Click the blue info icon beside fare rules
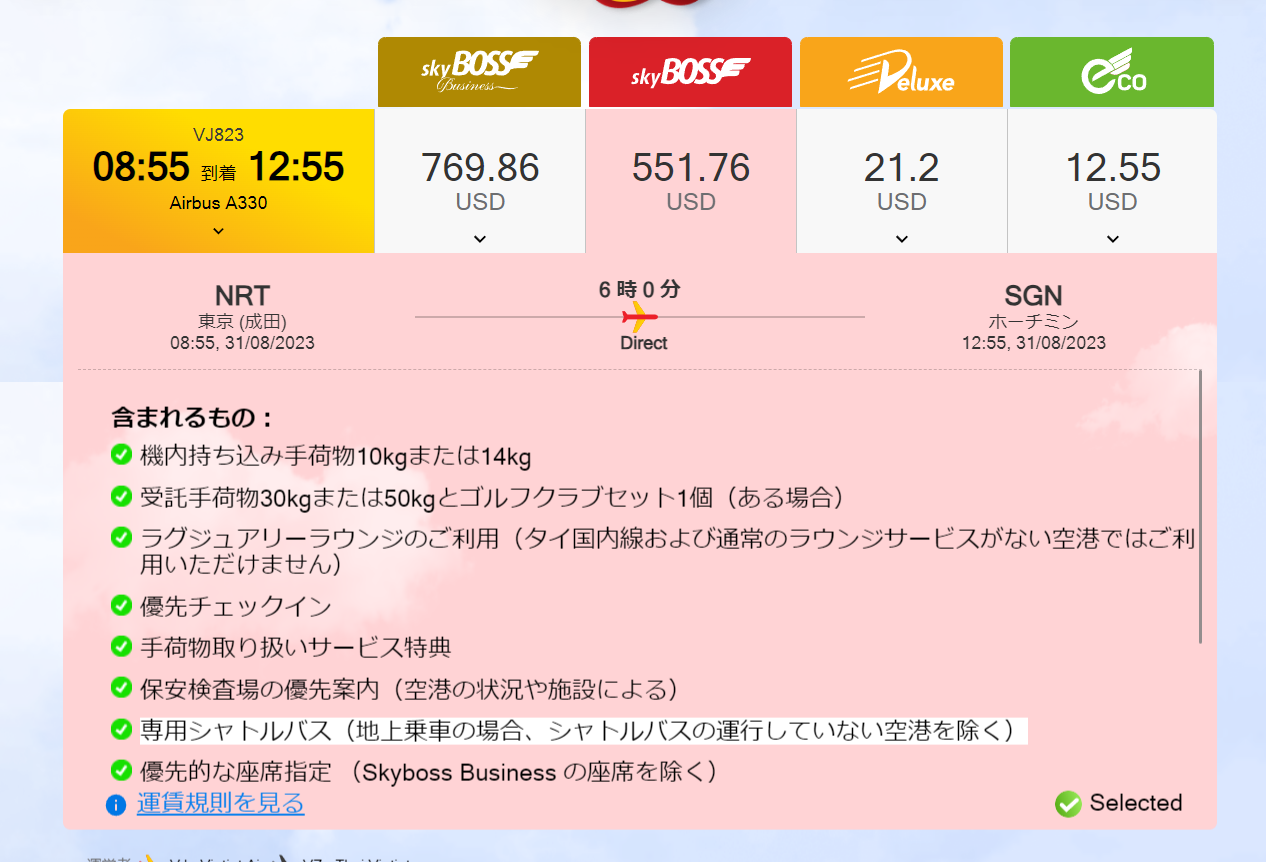The height and width of the screenshot is (862, 1266). coord(116,804)
